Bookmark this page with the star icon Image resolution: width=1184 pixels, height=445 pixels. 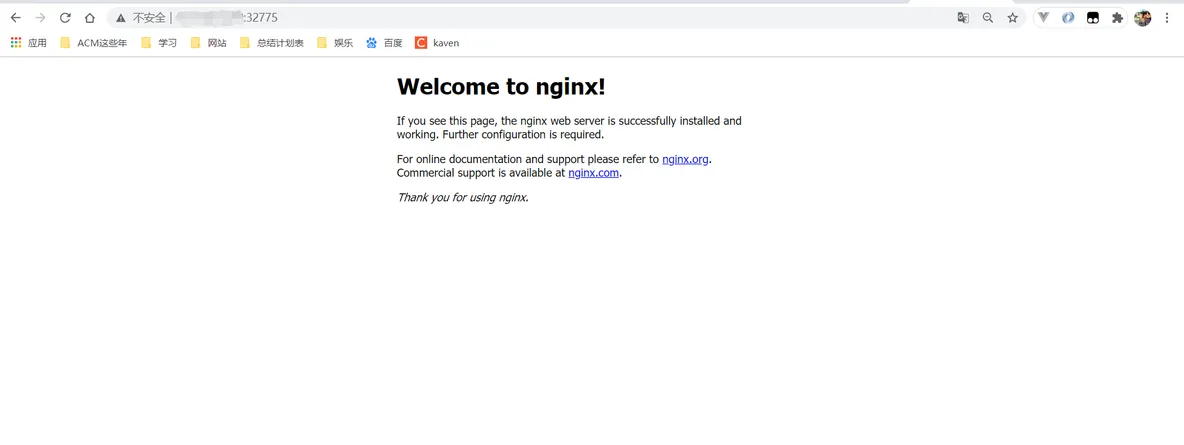pos(1013,18)
